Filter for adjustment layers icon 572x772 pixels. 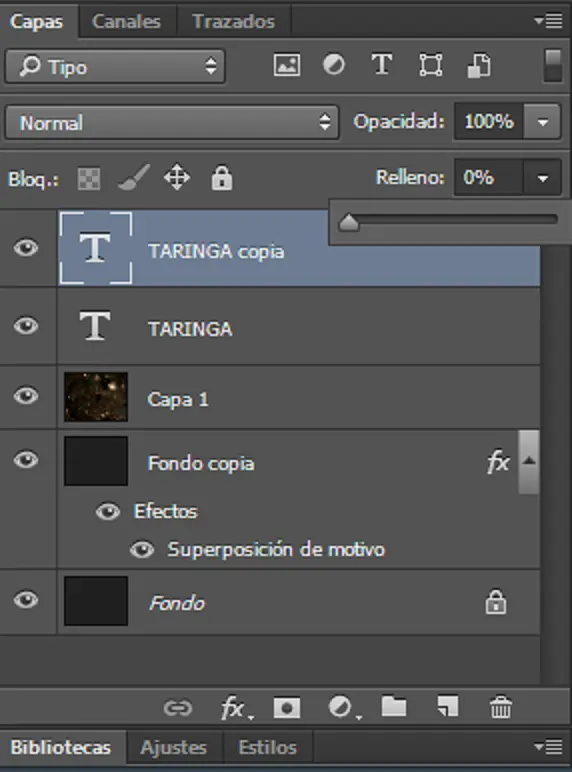333,65
